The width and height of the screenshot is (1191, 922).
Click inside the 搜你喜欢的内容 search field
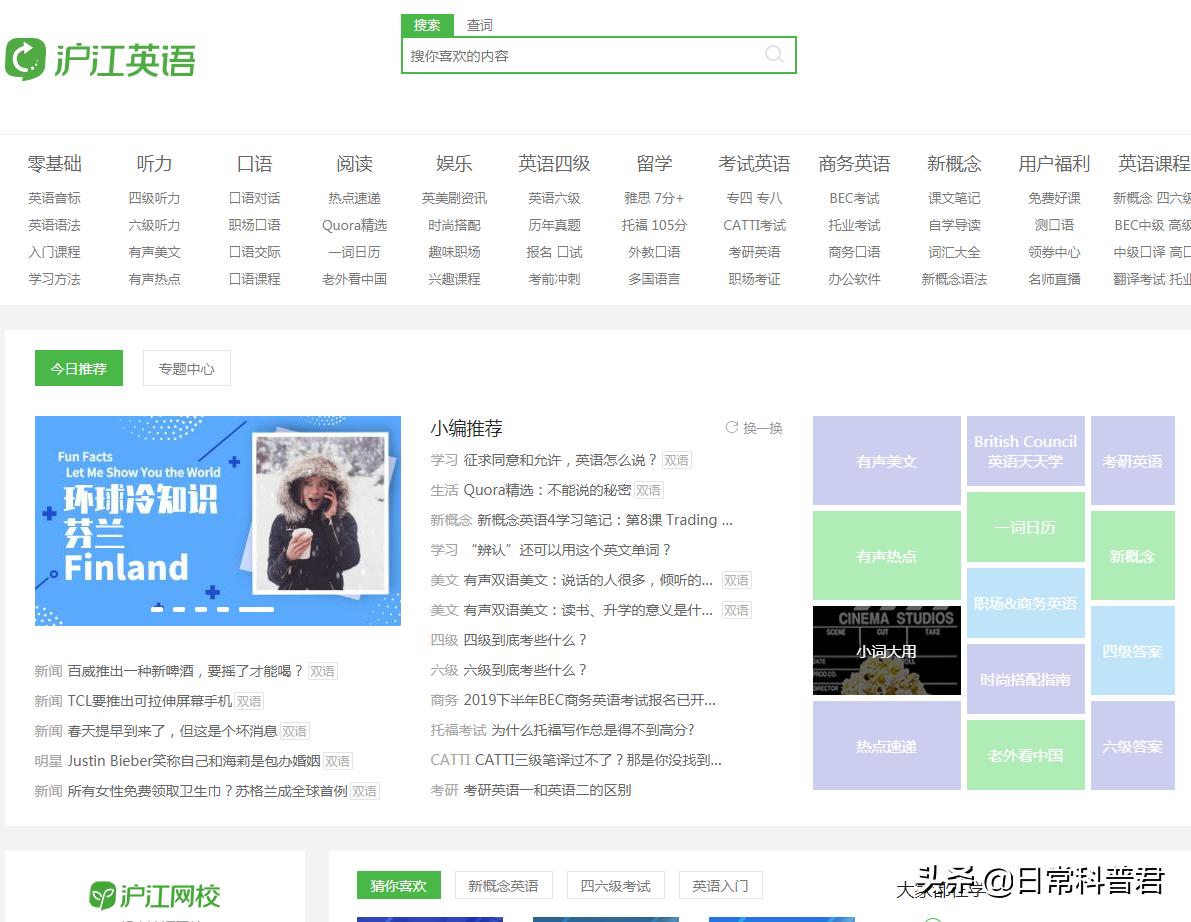click(x=560, y=55)
